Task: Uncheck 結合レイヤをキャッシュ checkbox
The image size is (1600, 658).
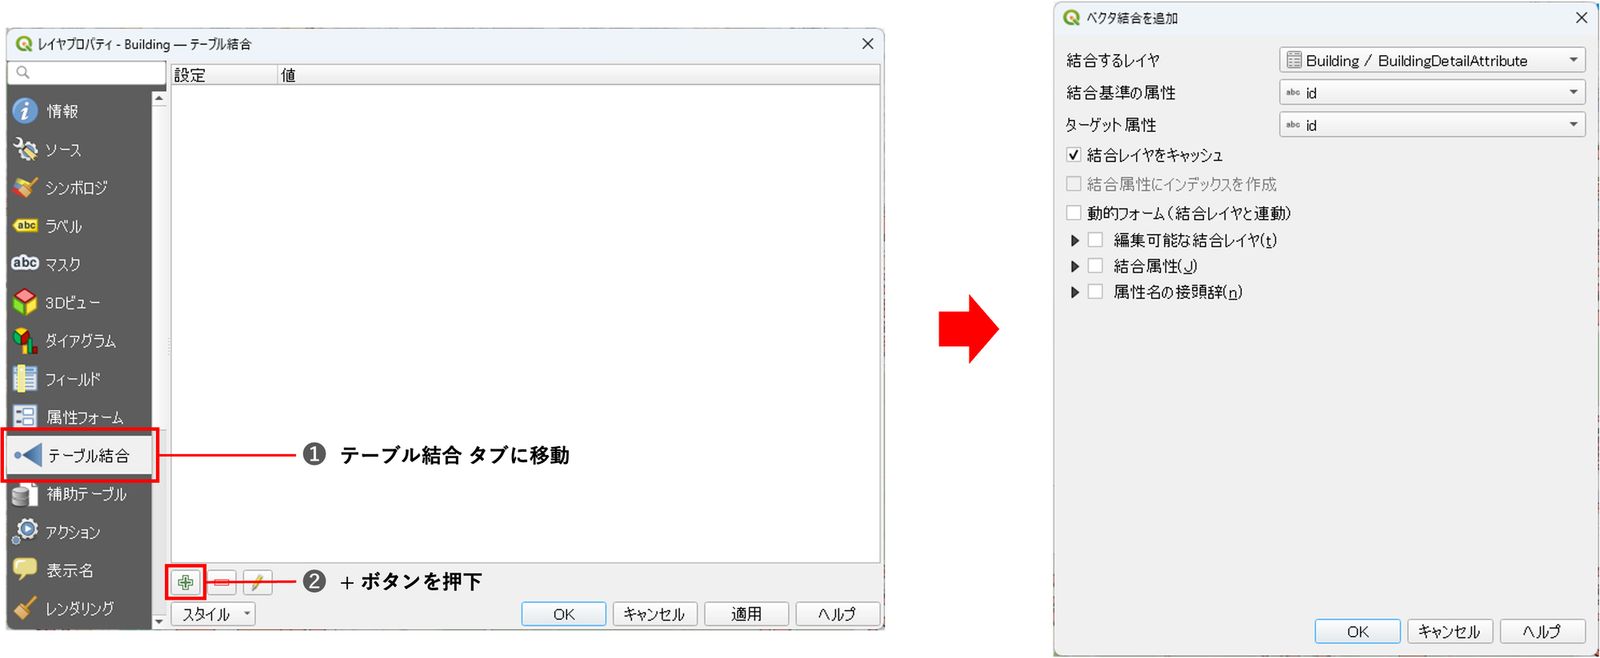Action: click(1073, 155)
